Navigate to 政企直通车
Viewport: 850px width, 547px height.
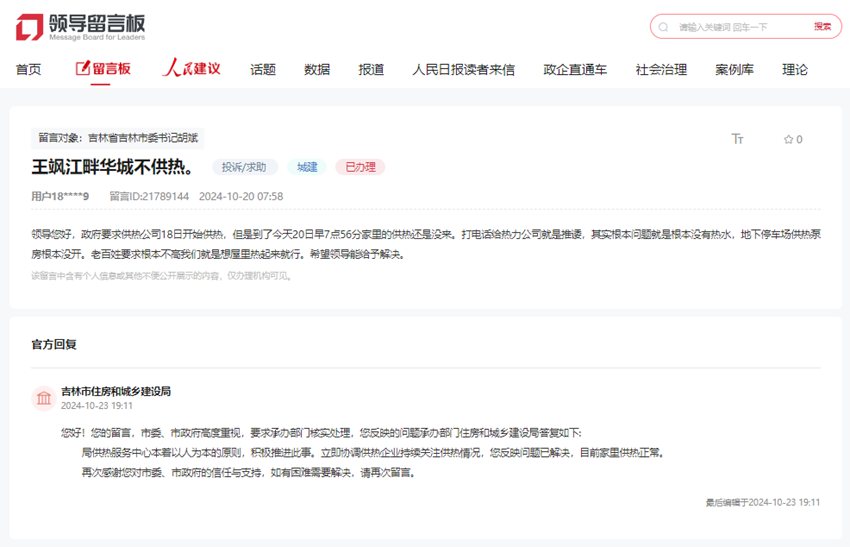point(575,69)
